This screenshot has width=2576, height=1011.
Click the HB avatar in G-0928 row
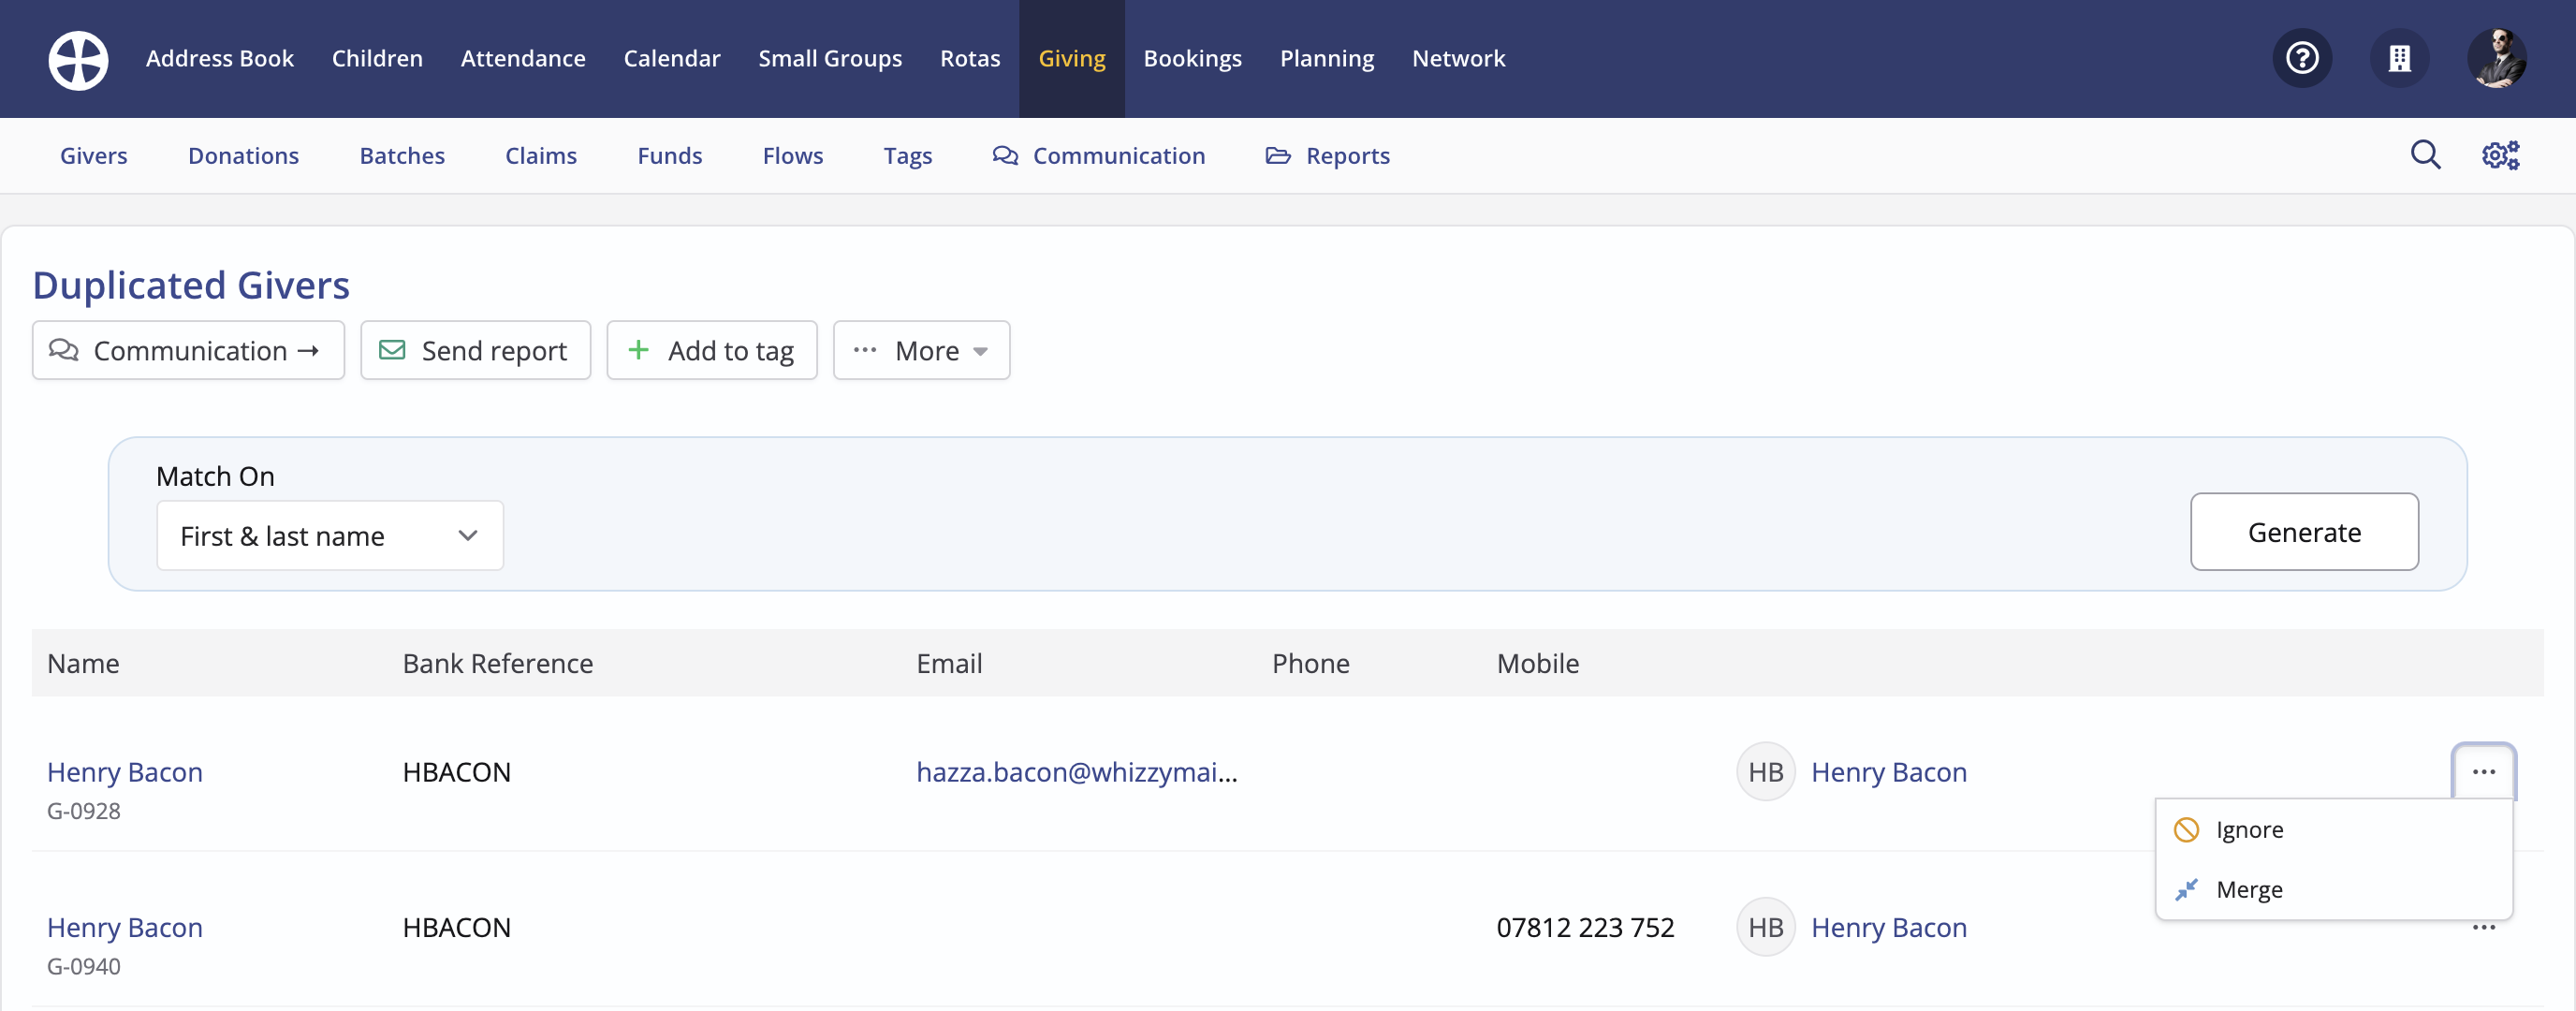(1765, 771)
